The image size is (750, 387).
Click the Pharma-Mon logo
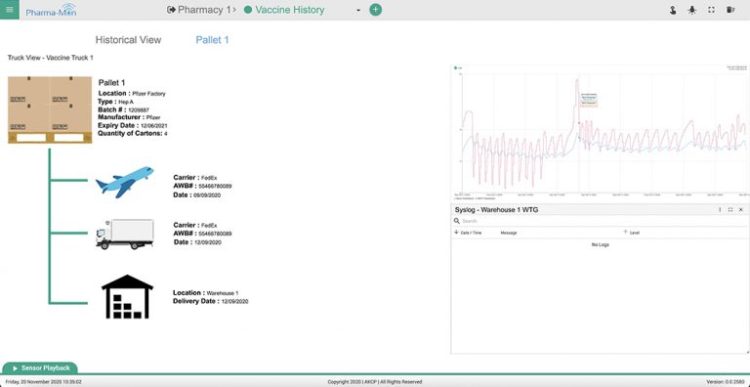tap(51, 10)
